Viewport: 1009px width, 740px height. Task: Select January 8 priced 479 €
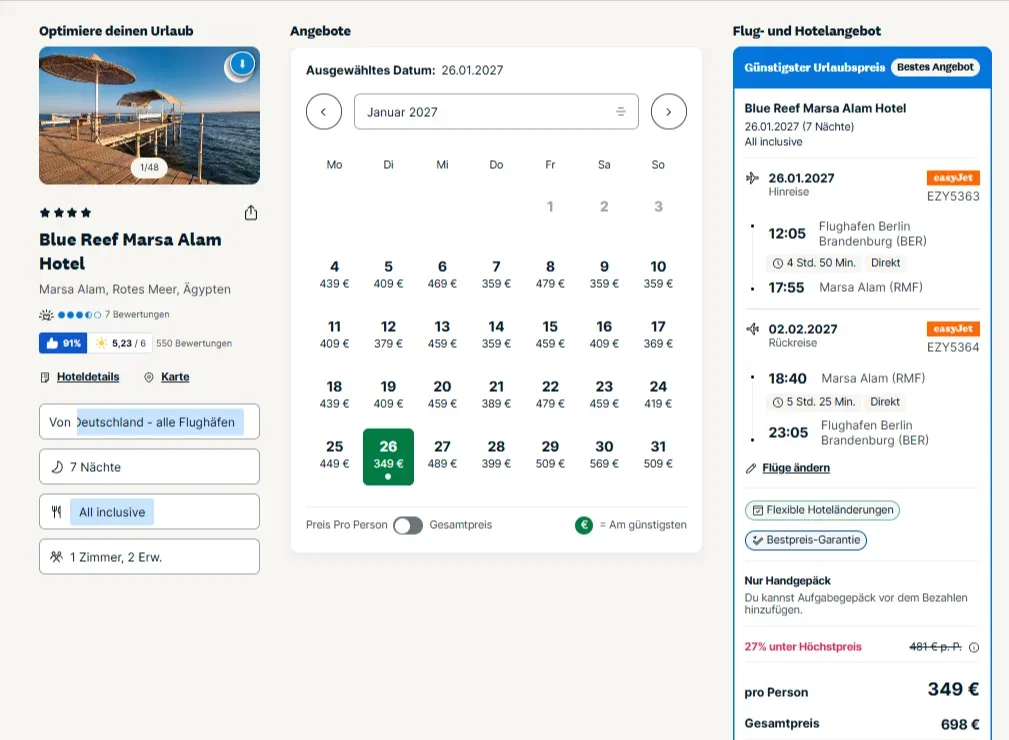point(550,275)
